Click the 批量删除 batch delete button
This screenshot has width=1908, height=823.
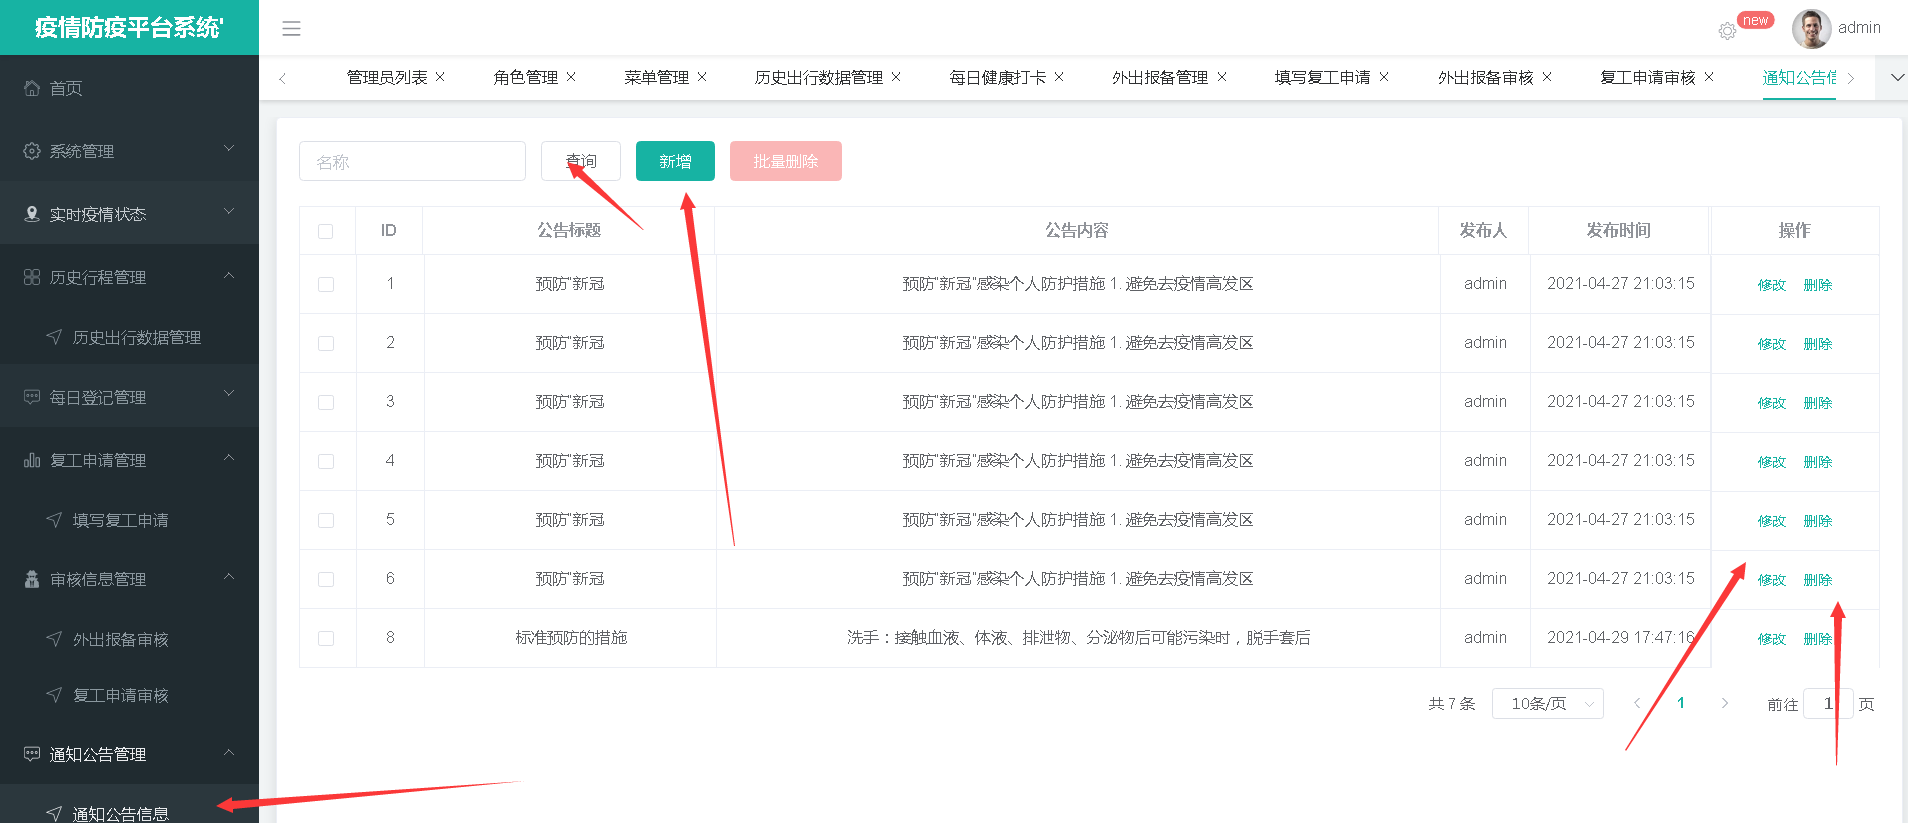click(786, 161)
